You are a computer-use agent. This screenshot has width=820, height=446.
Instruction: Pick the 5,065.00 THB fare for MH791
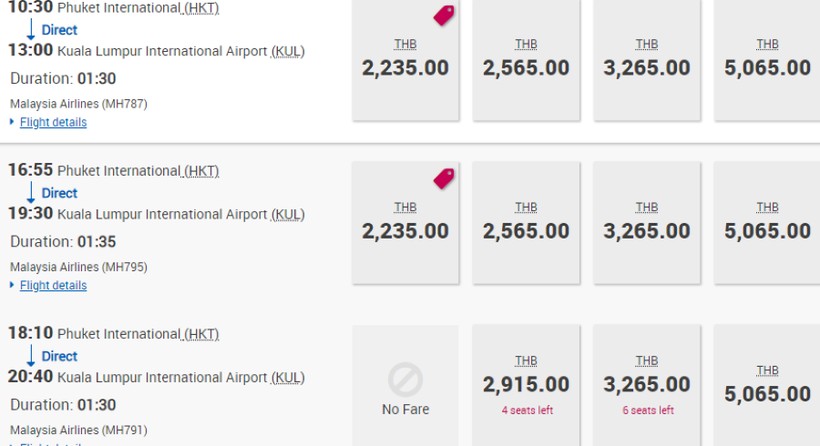[x=767, y=386]
